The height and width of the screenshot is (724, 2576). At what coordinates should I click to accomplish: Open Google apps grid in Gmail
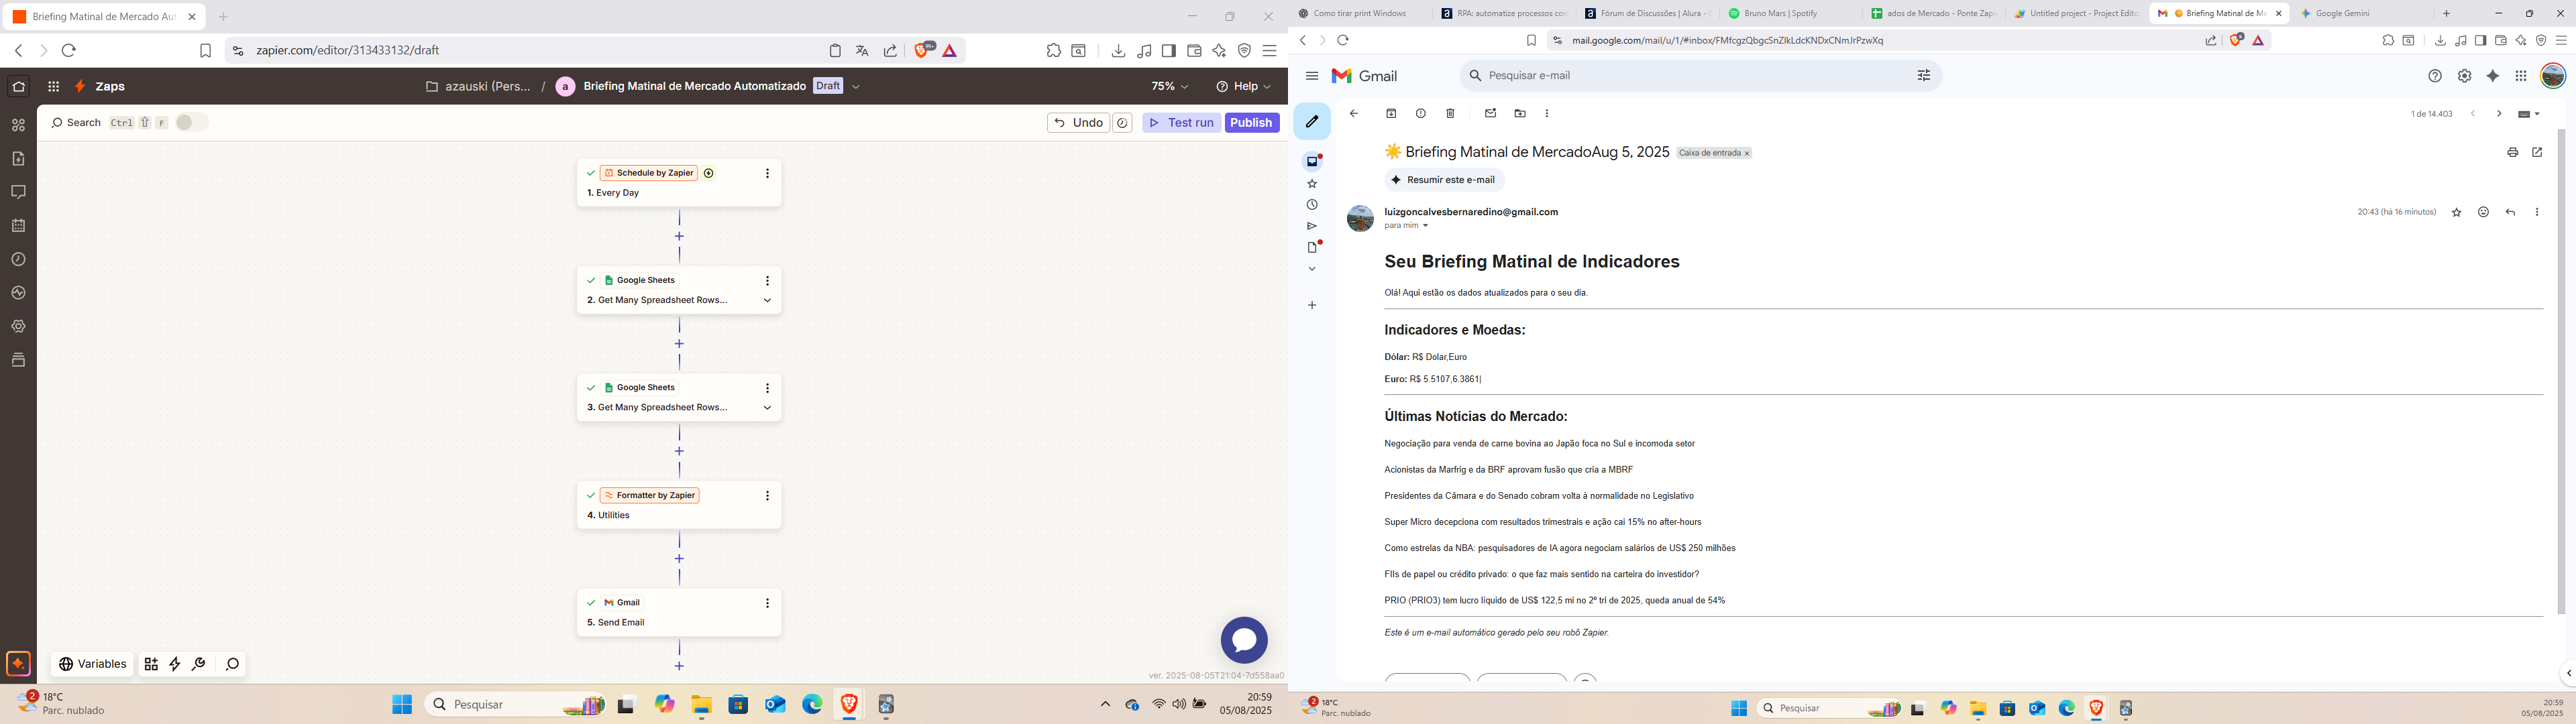[2521, 76]
